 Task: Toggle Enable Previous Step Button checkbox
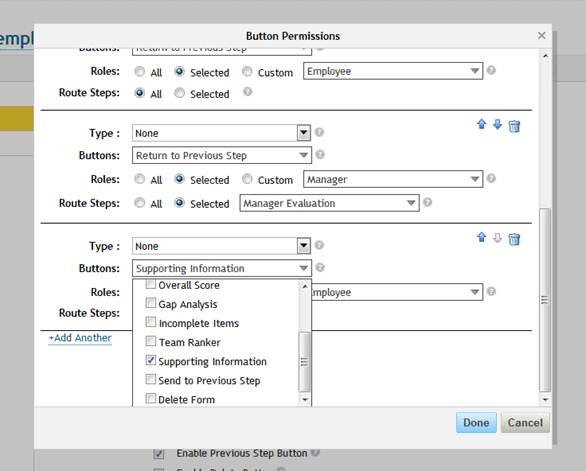click(x=158, y=453)
